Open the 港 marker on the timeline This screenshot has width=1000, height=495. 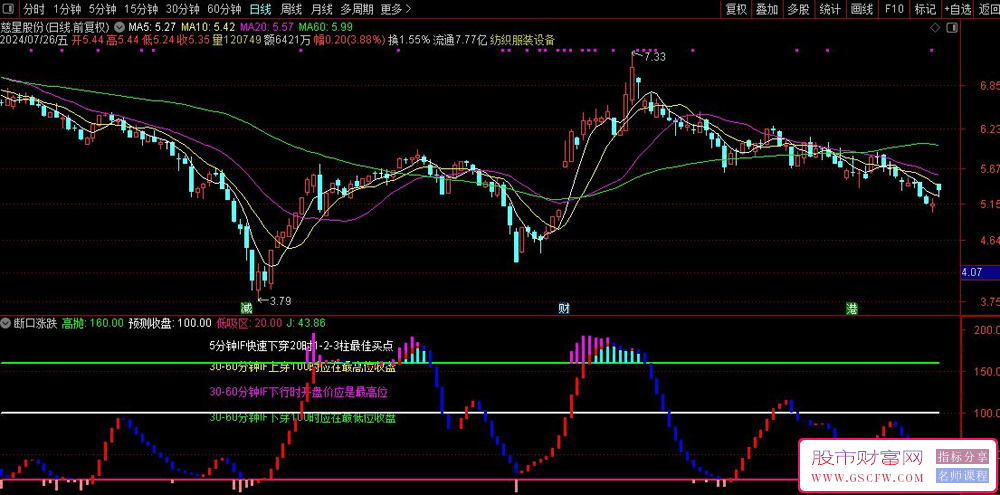point(851,309)
